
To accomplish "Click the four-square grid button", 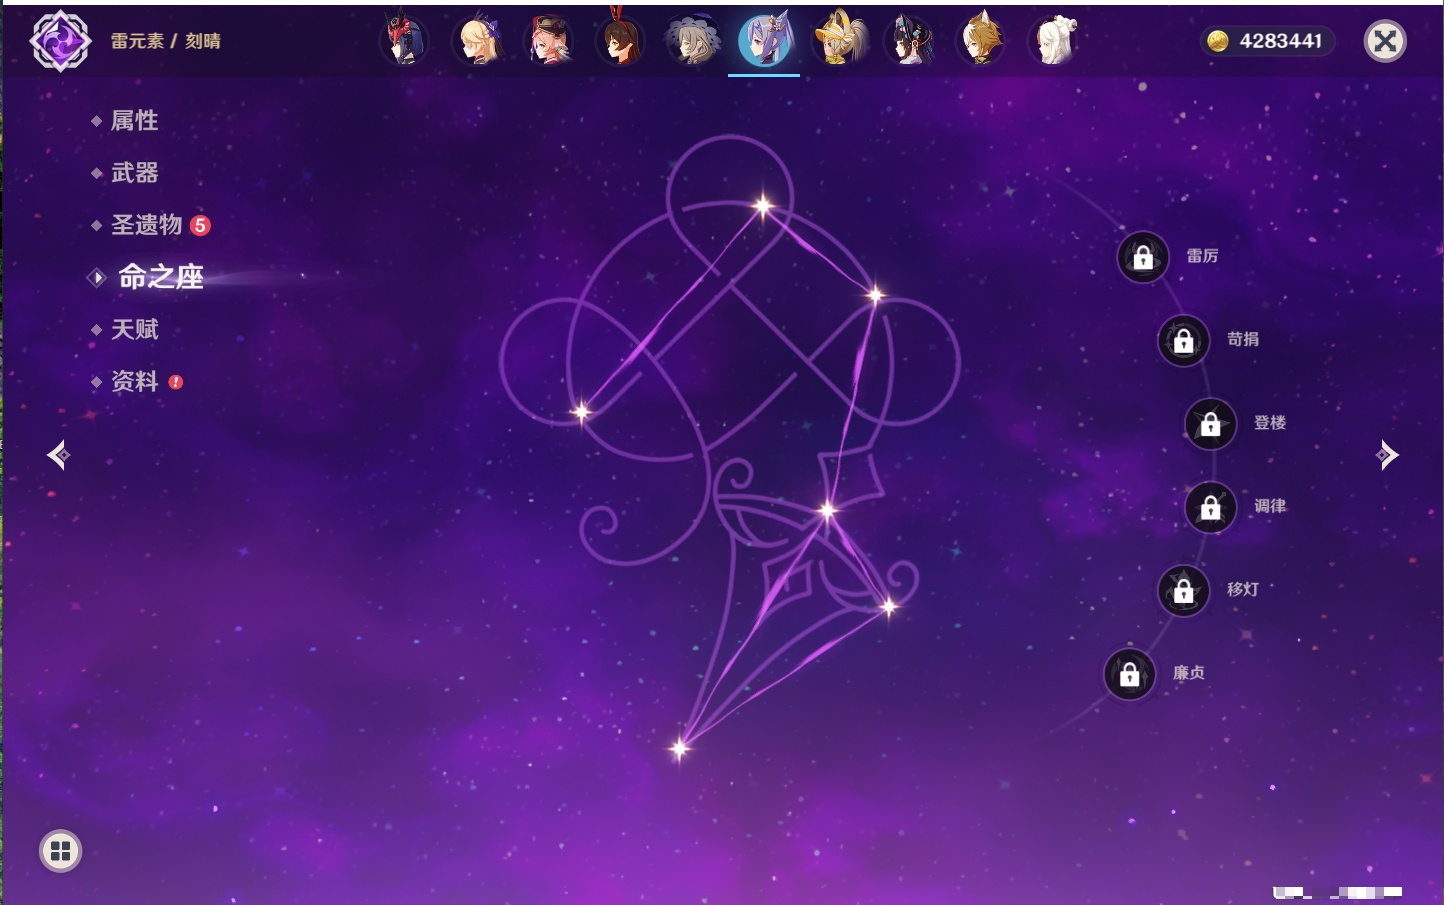I will tap(60, 851).
